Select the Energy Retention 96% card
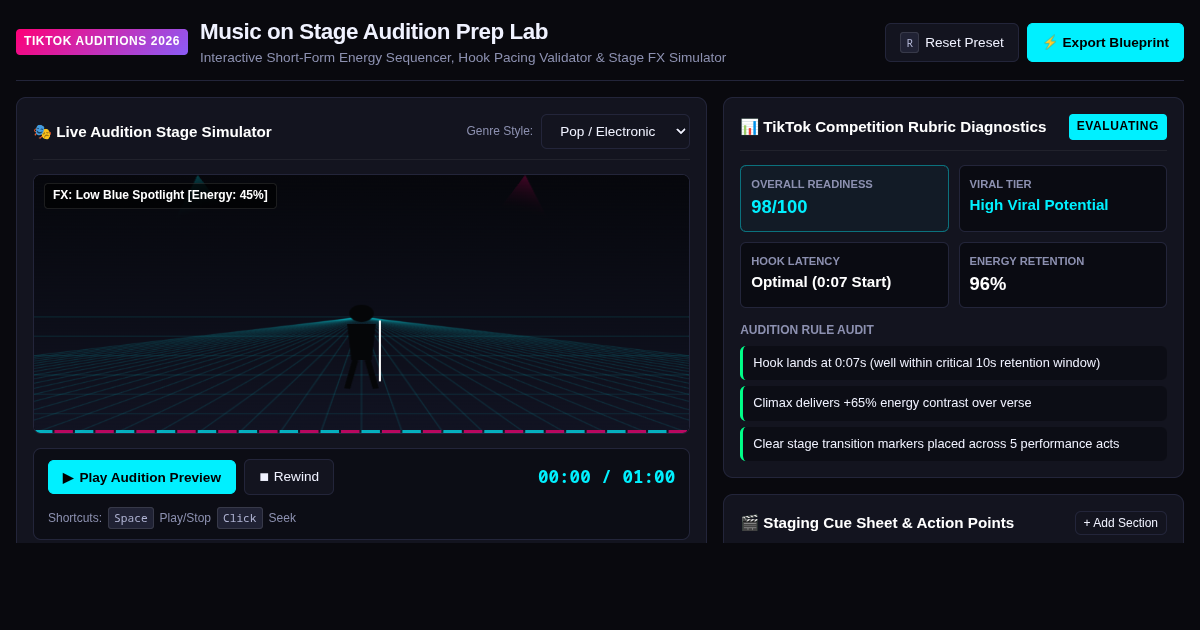1200x630 pixels. [1063, 275]
